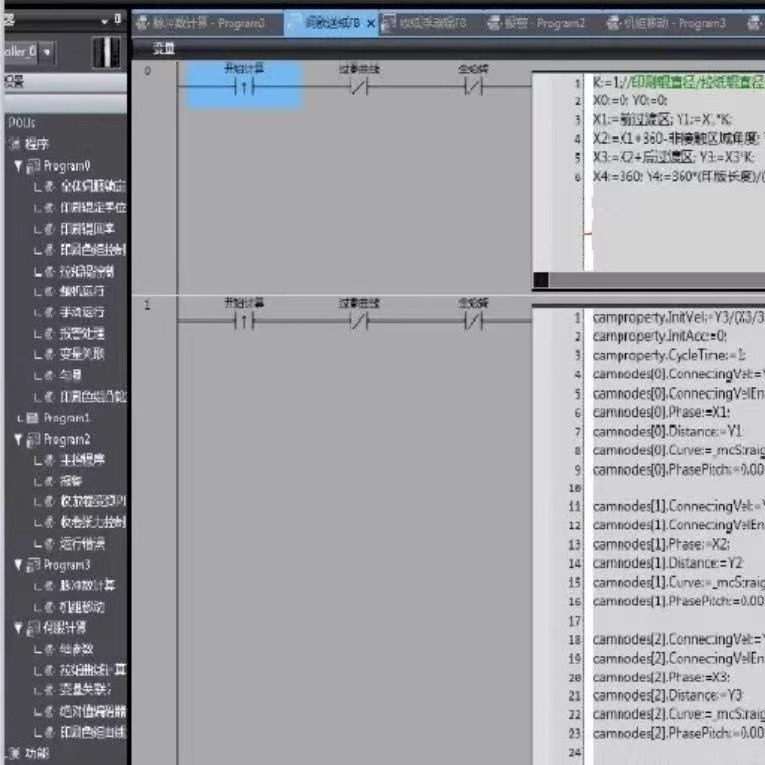
Task: Click code line camproperty.InitAcc:=0;
Action: (660, 336)
